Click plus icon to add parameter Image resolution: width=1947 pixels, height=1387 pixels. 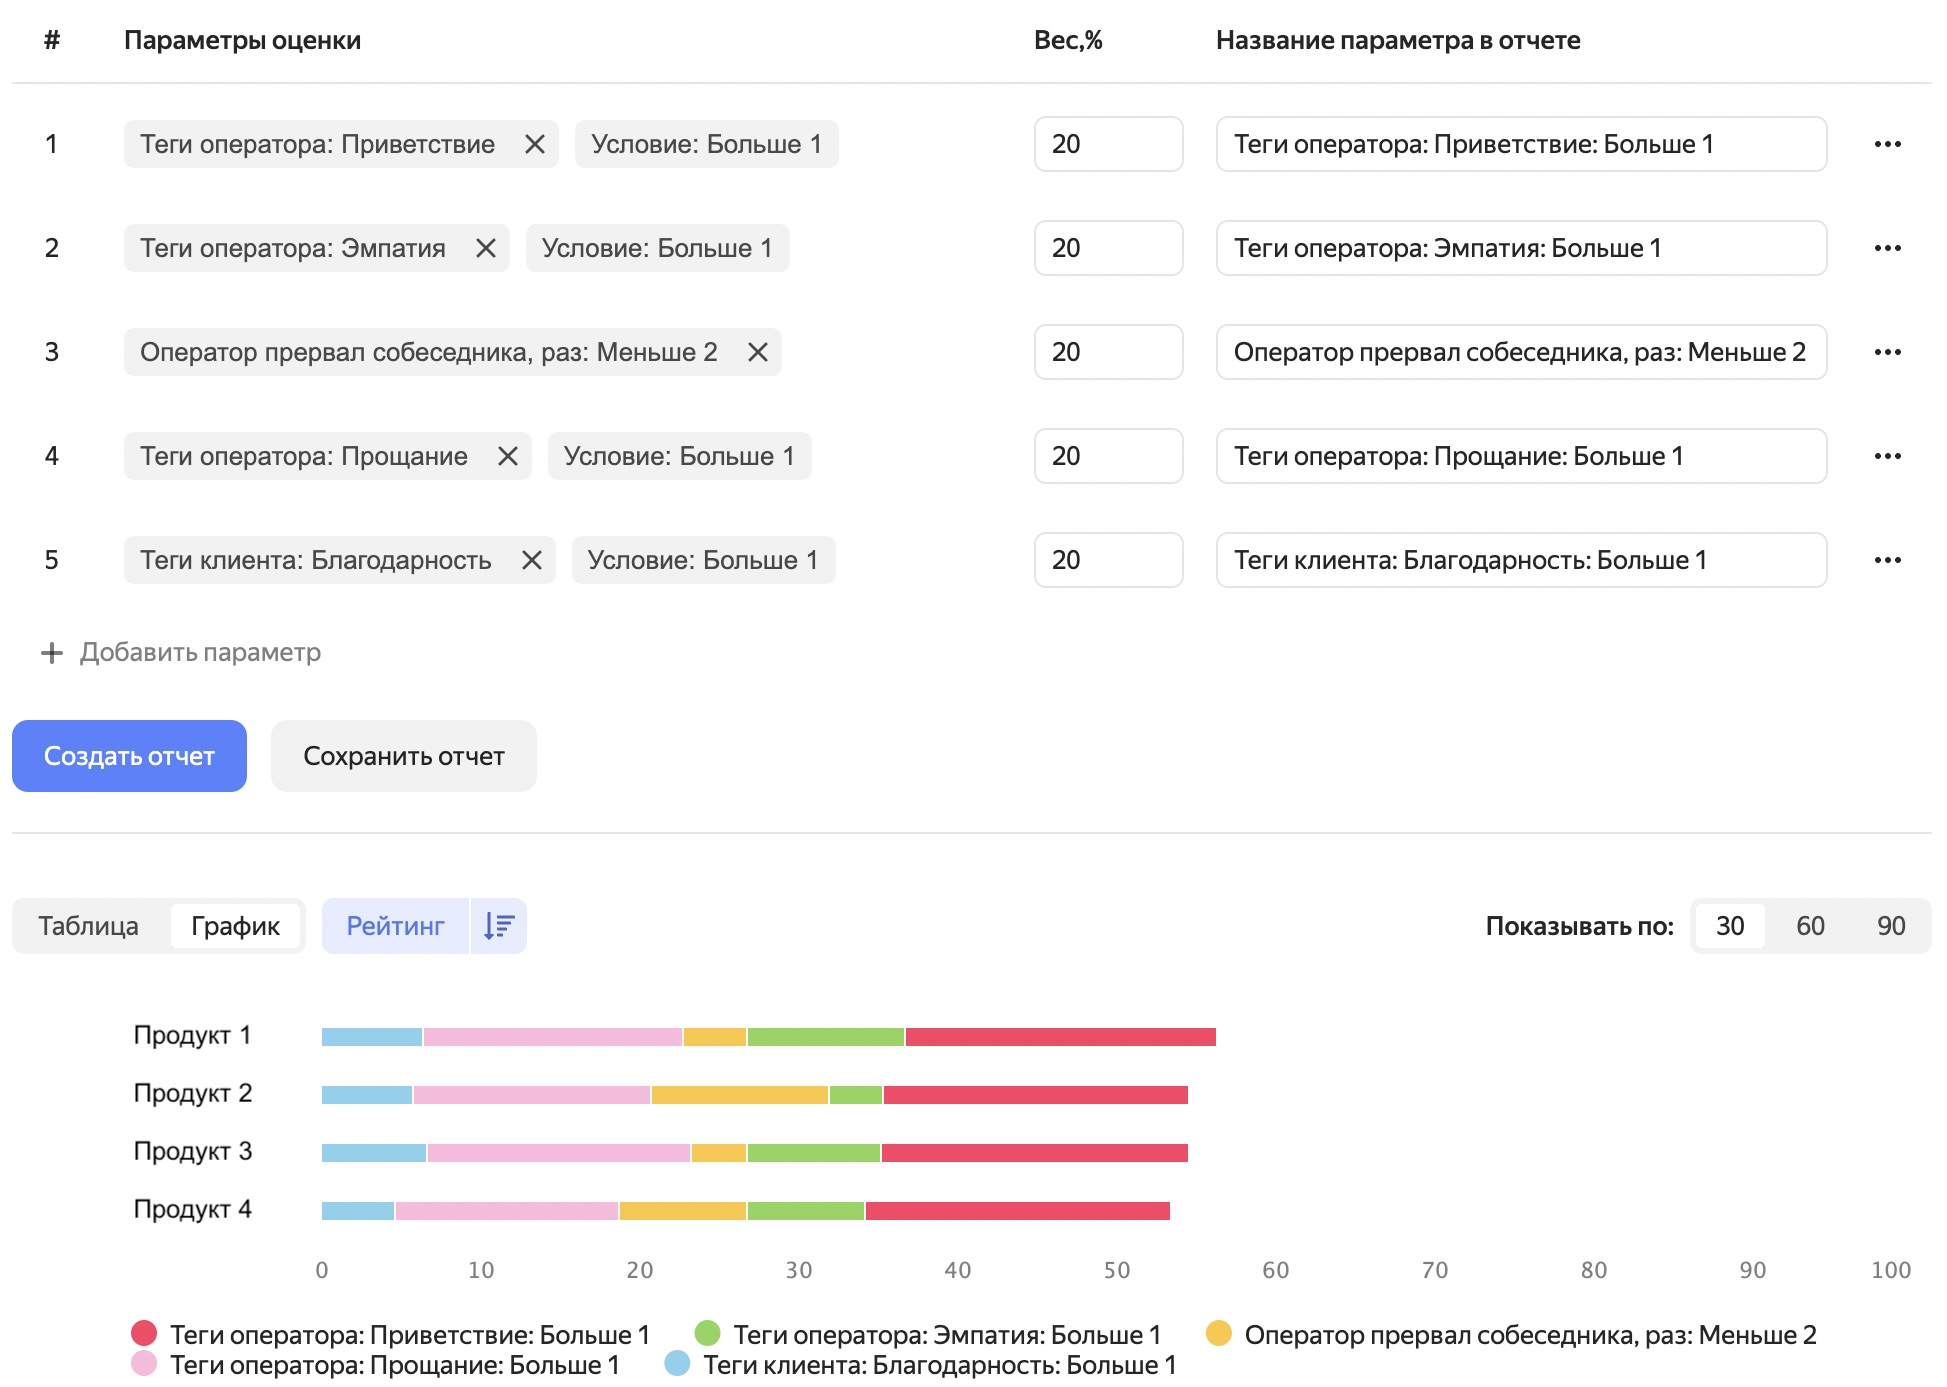coord(52,653)
